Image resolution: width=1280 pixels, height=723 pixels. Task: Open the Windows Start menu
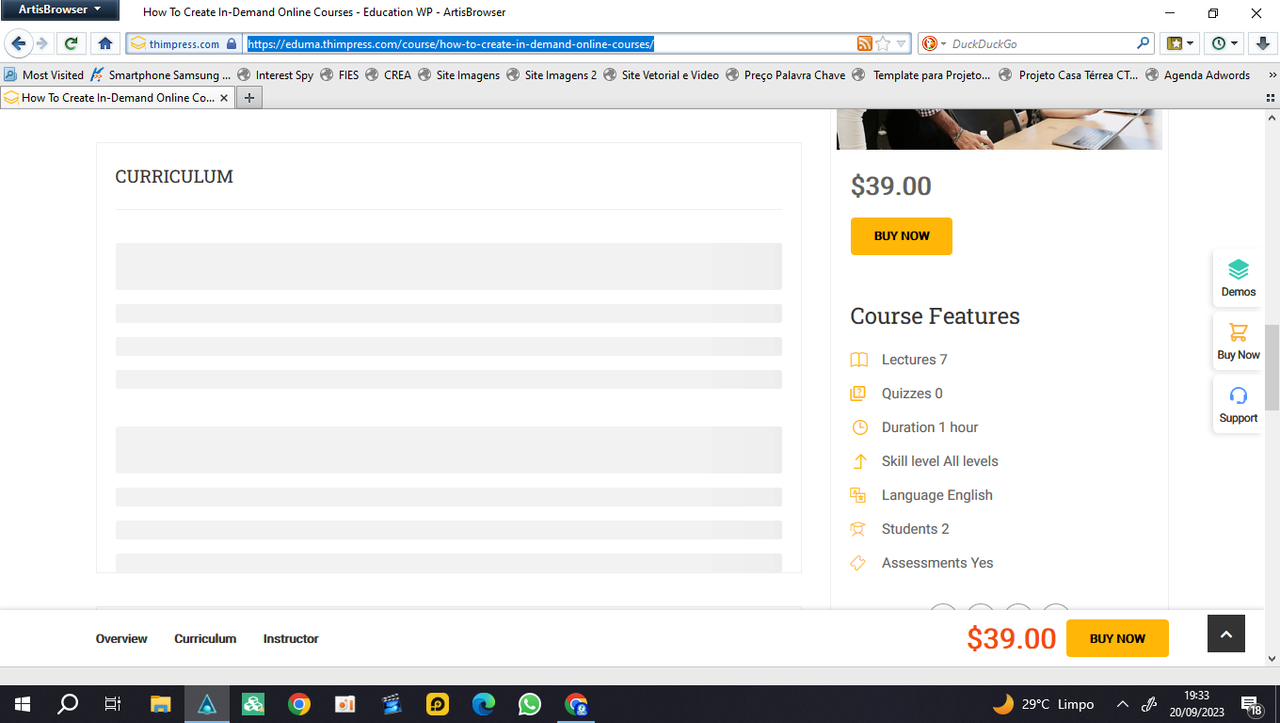pyautogui.click(x=22, y=704)
